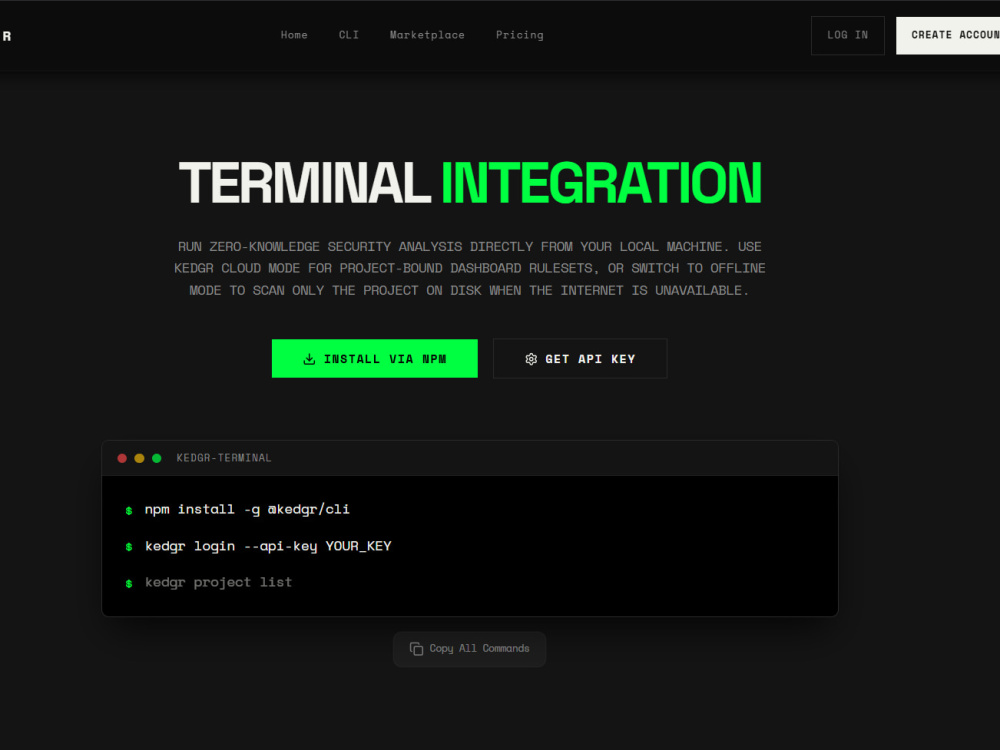The image size is (1000, 750).
Task: Click Copy All Commands button
Action: pos(469,649)
